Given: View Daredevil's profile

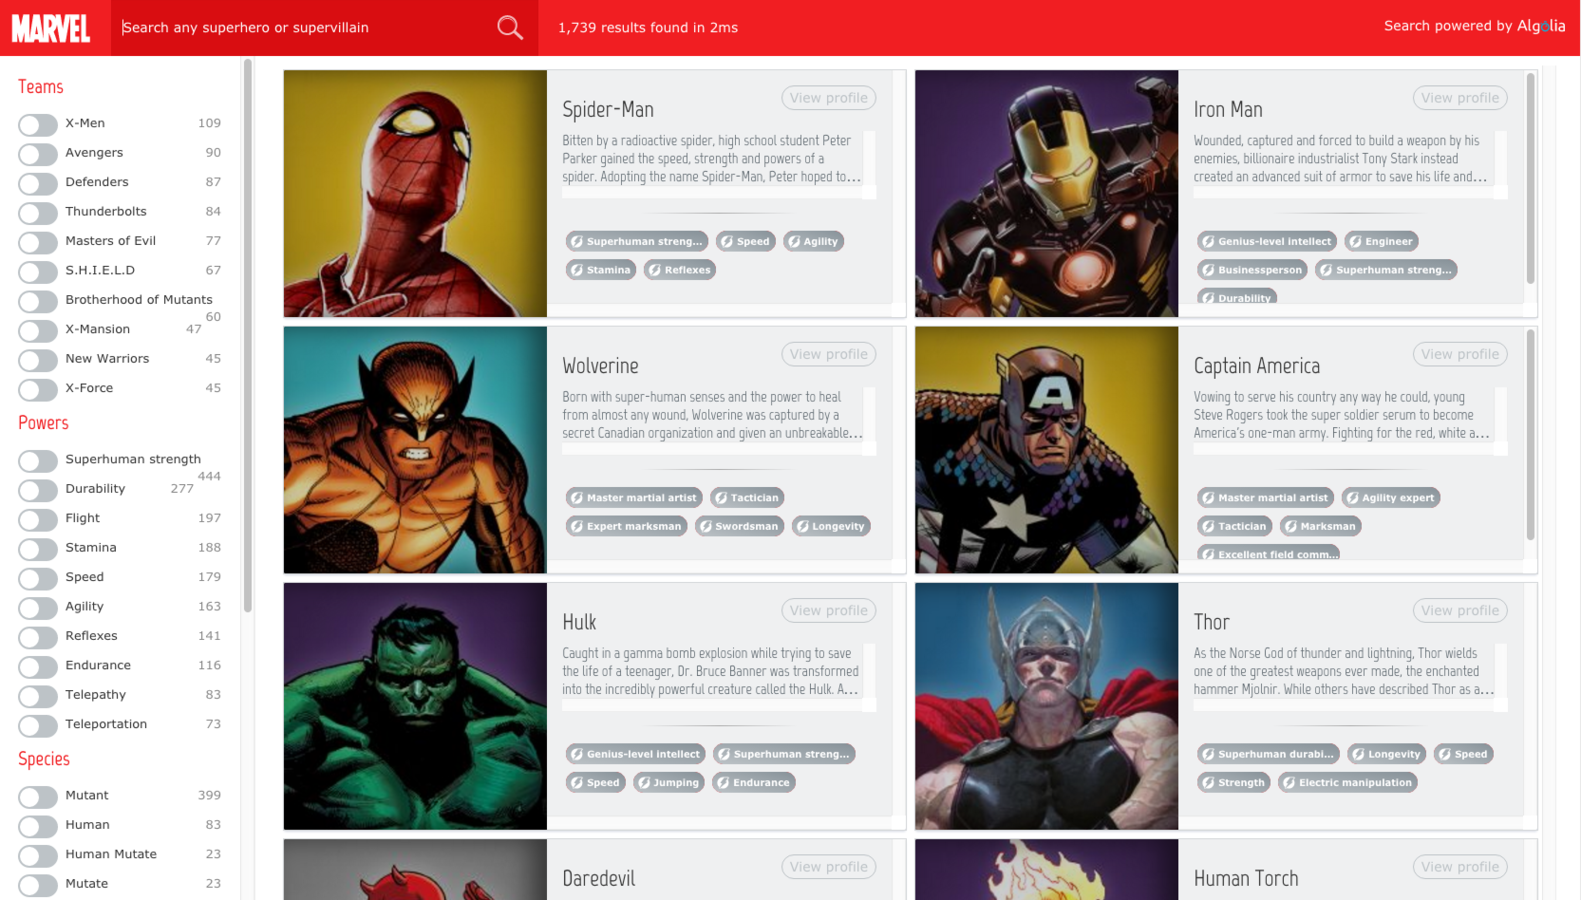Looking at the screenshot, I should point(829,867).
